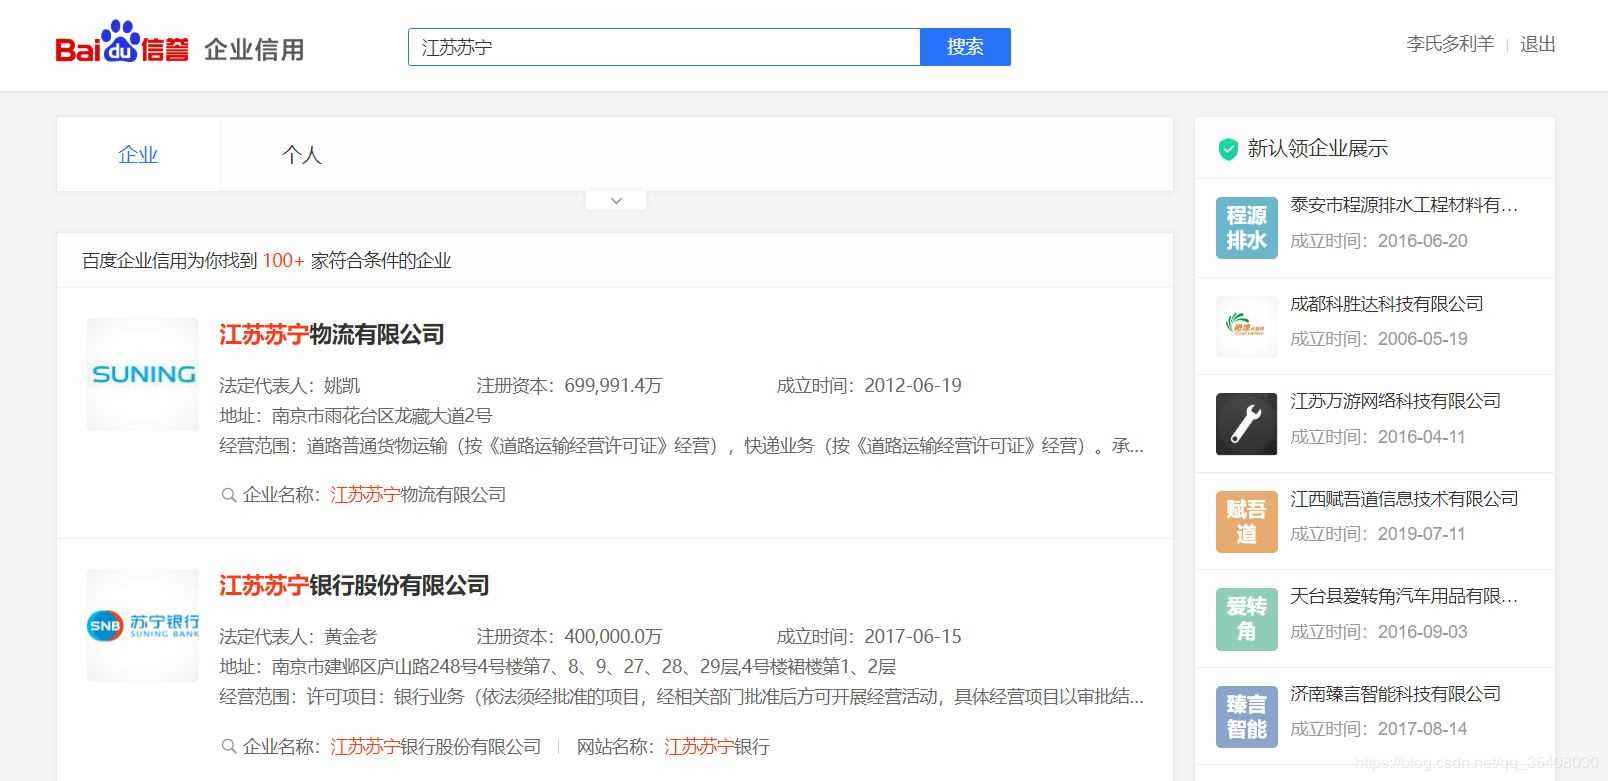Click the 退出 logout link

(1537, 44)
